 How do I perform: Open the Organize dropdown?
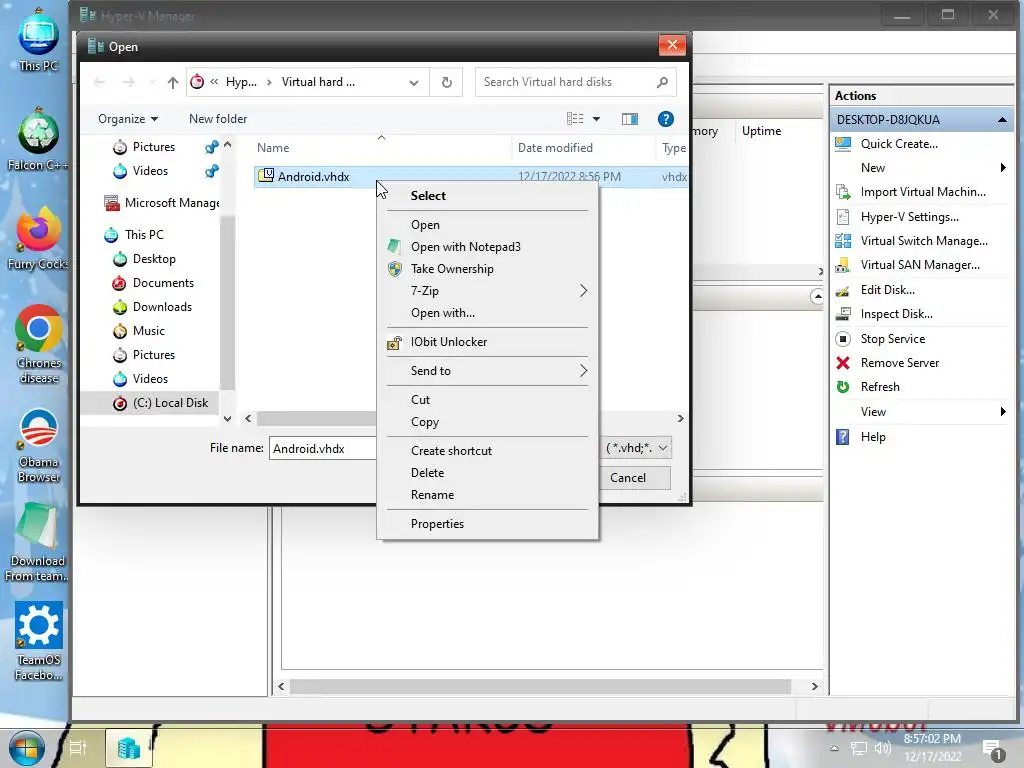pyautogui.click(x=127, y=119)
